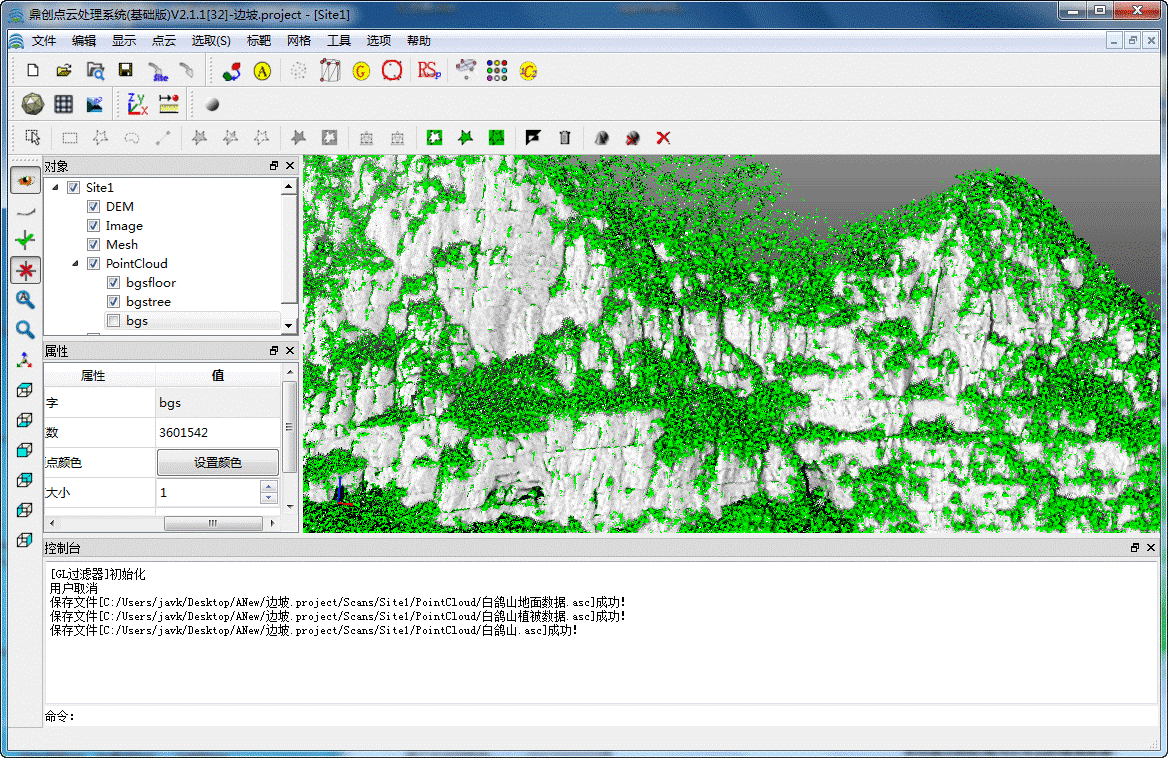Click the red RSp toolbar icon
This screenshot has width=1168, height=758.
(x=429, y=71)
